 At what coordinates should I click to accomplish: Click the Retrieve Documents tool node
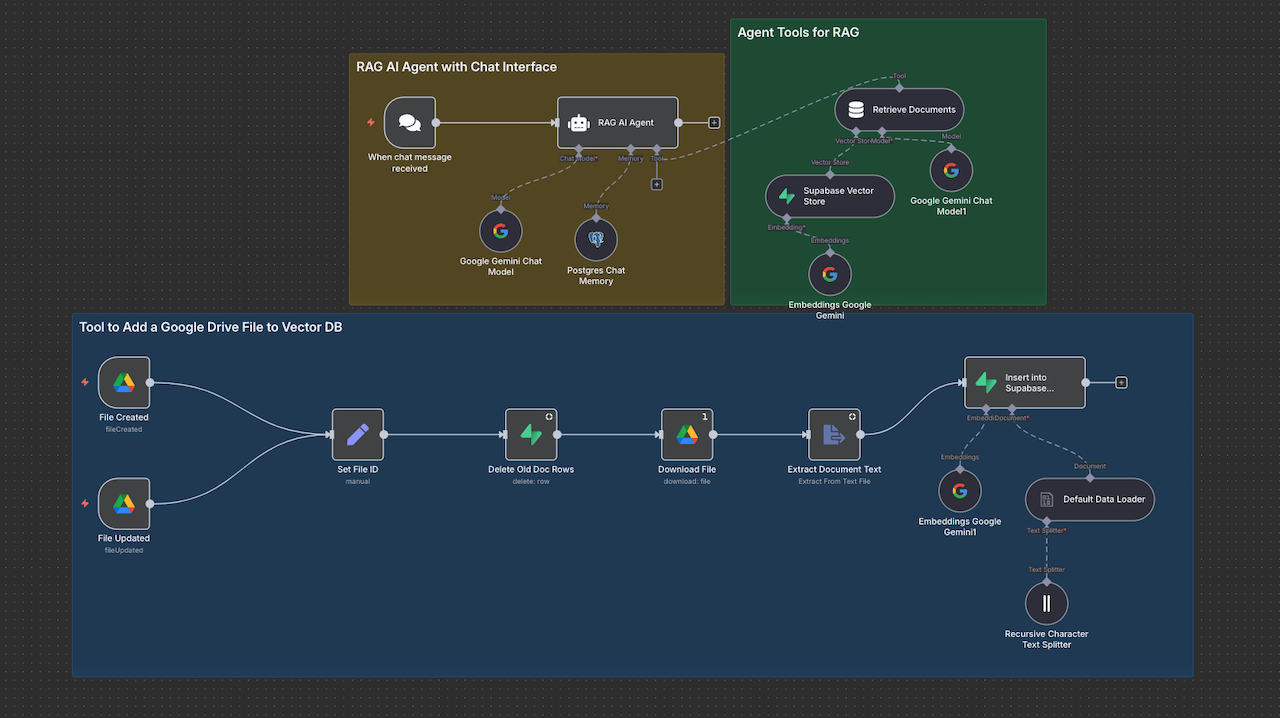[898, 109]
